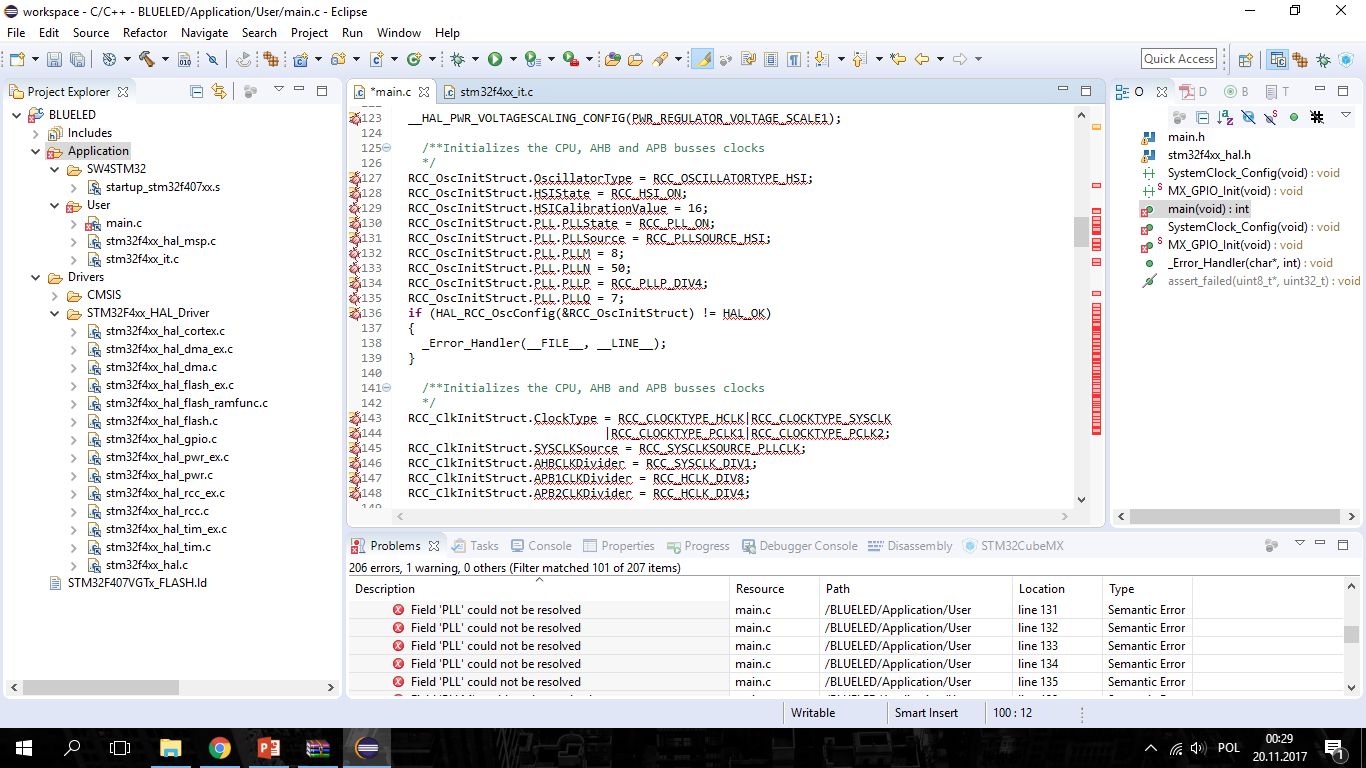Open the Debug perspective icon
Screen dimensions: 1366x768
(1322, 59)
